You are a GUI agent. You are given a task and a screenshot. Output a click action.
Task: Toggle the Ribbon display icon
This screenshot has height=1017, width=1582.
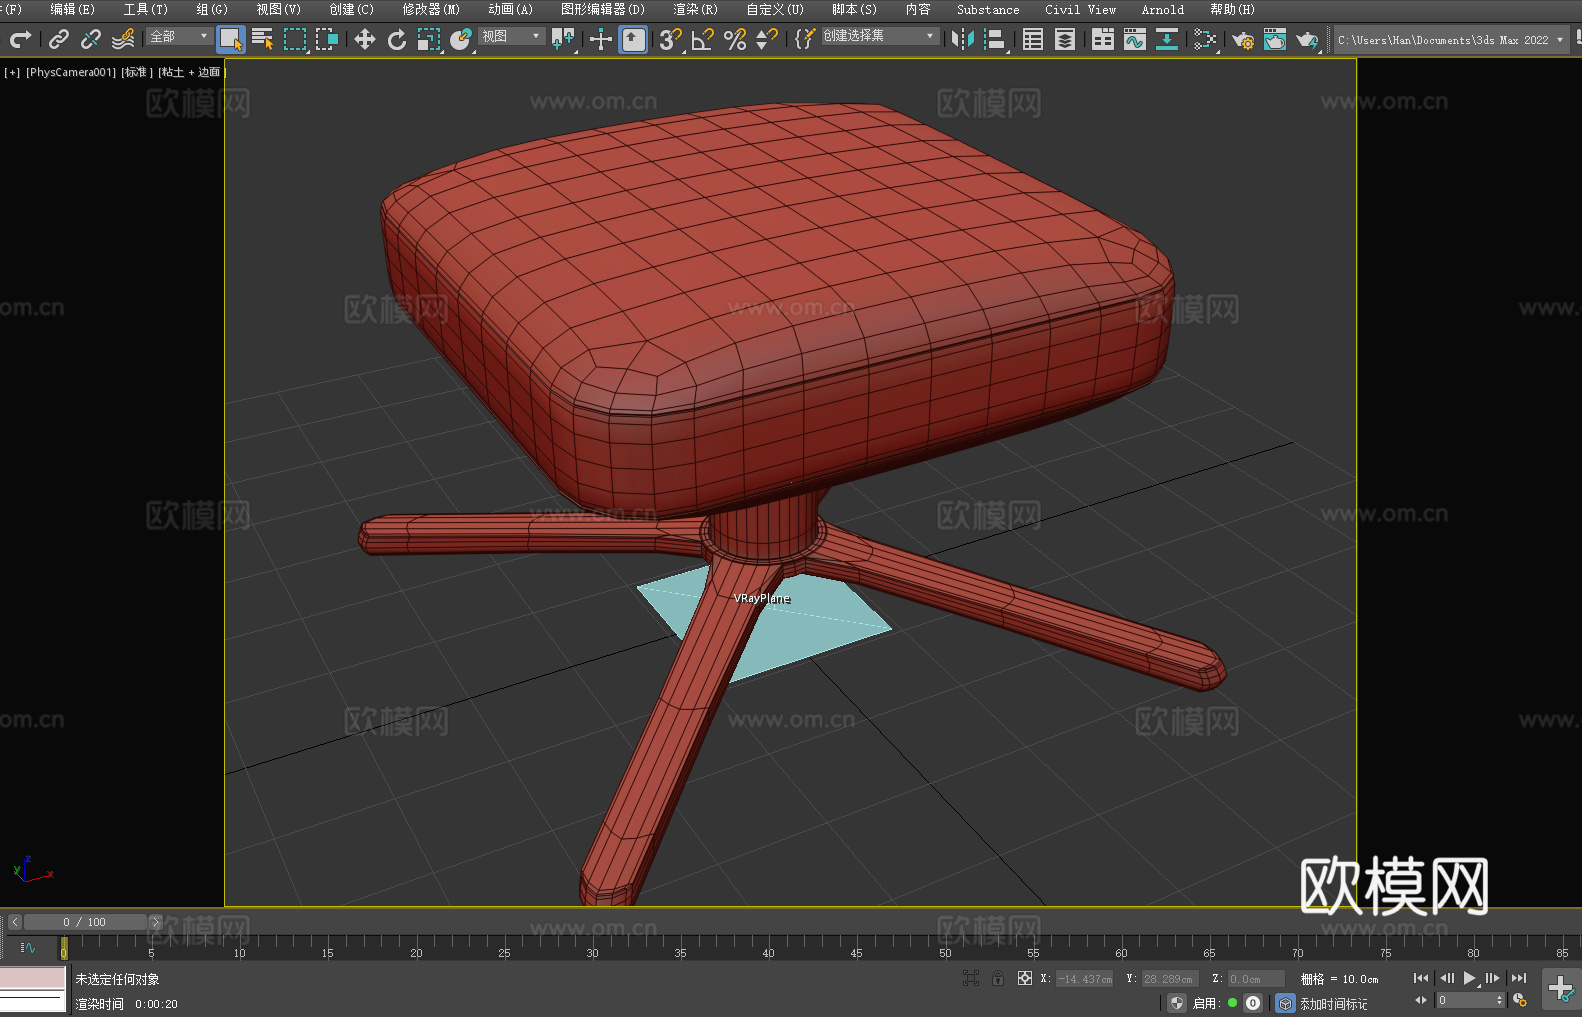click(x=1103, y=39)
